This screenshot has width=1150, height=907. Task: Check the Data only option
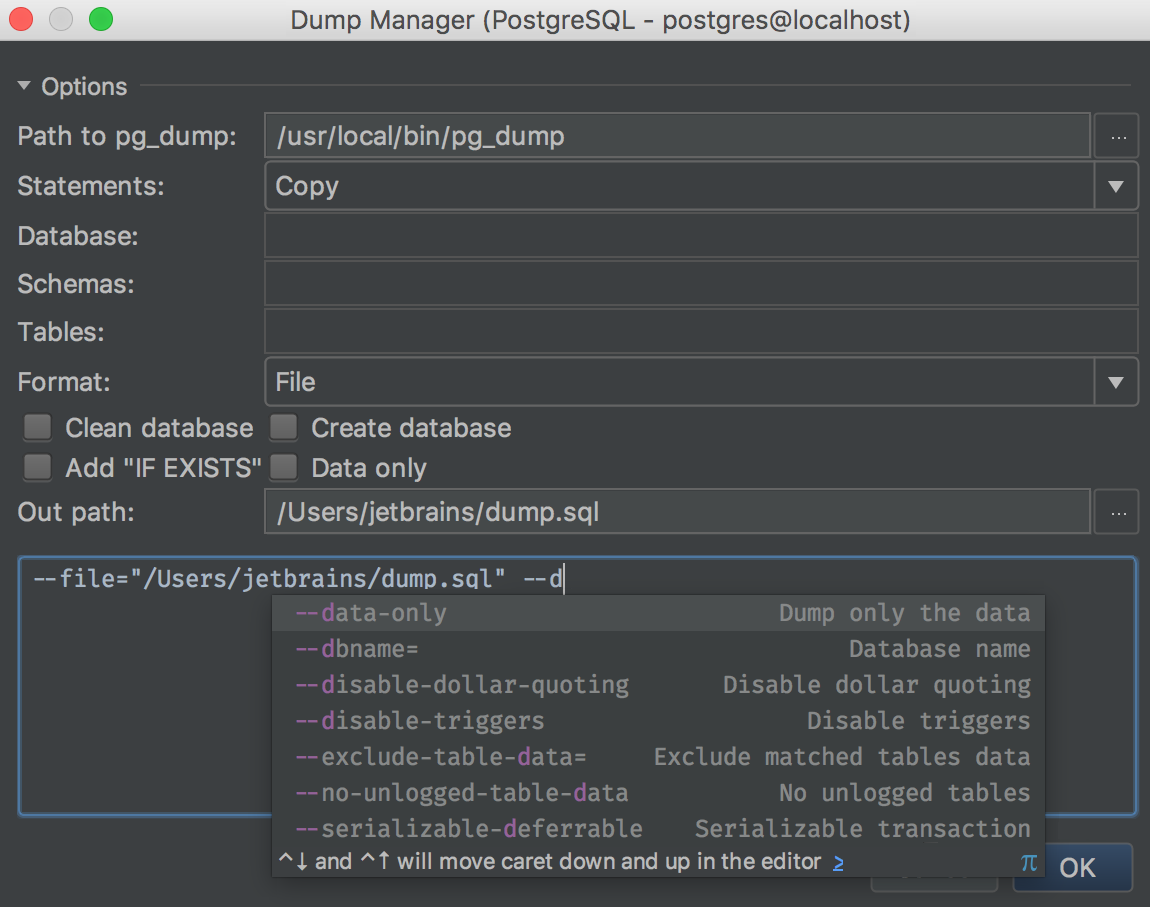click(283, 467)
